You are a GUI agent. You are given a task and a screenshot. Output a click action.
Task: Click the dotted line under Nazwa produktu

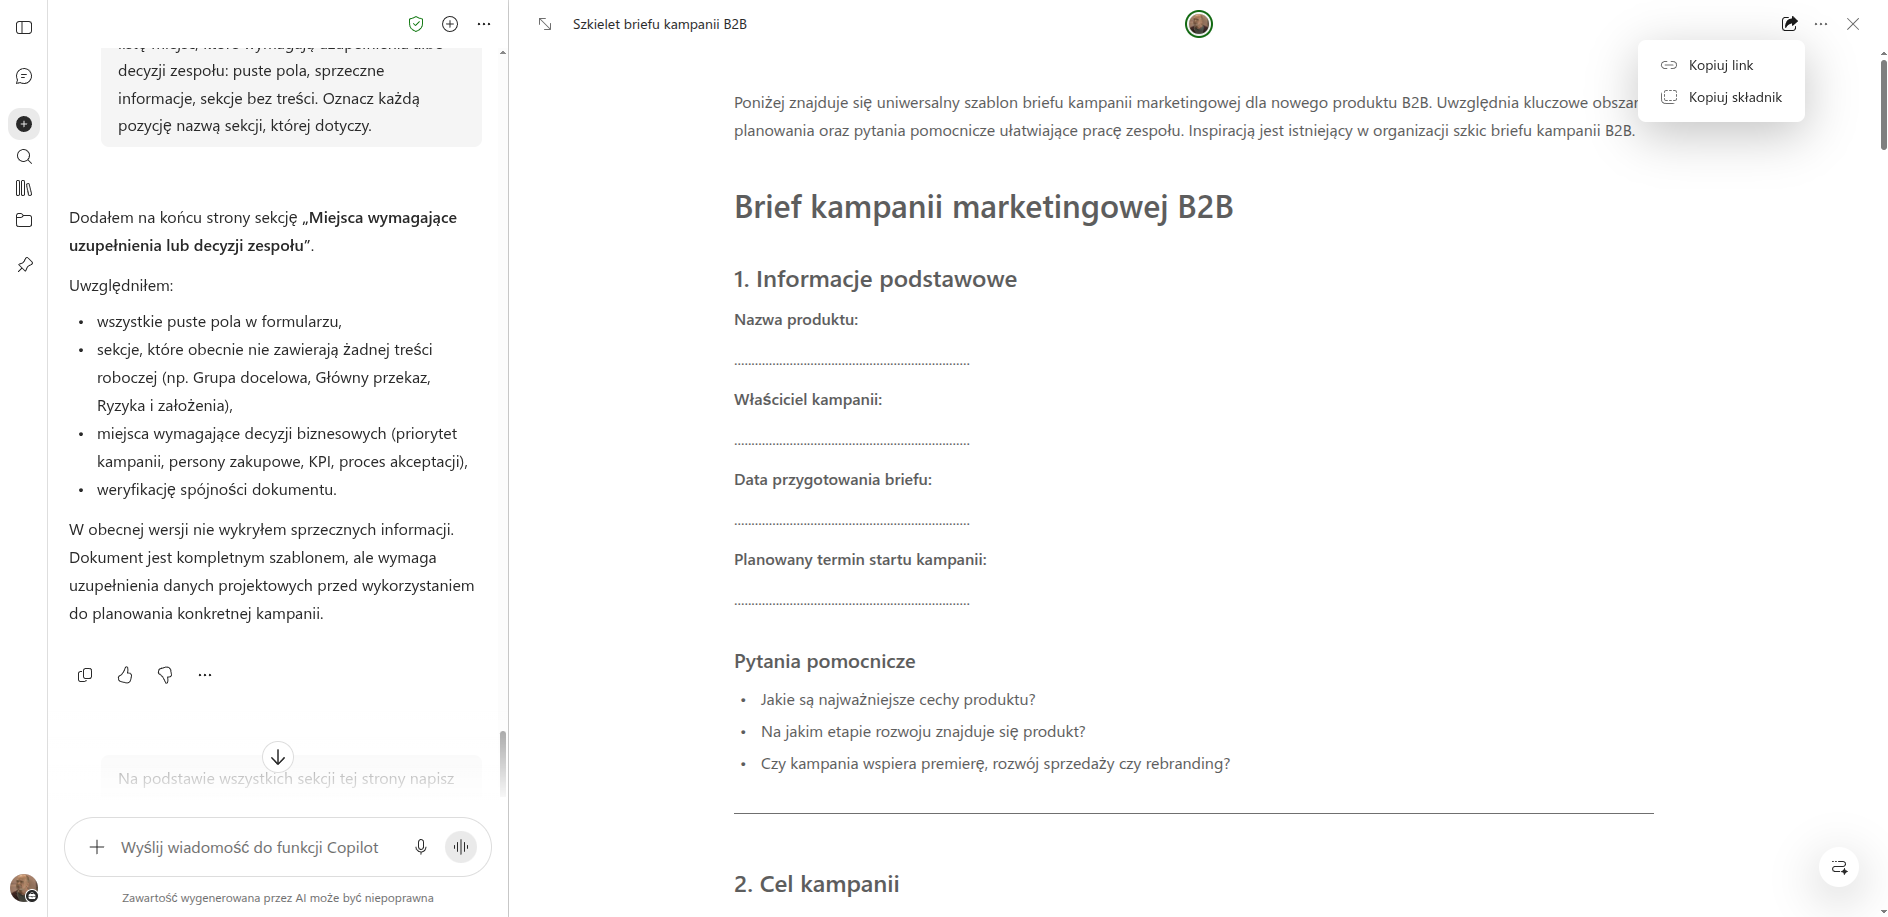(852, 361)
